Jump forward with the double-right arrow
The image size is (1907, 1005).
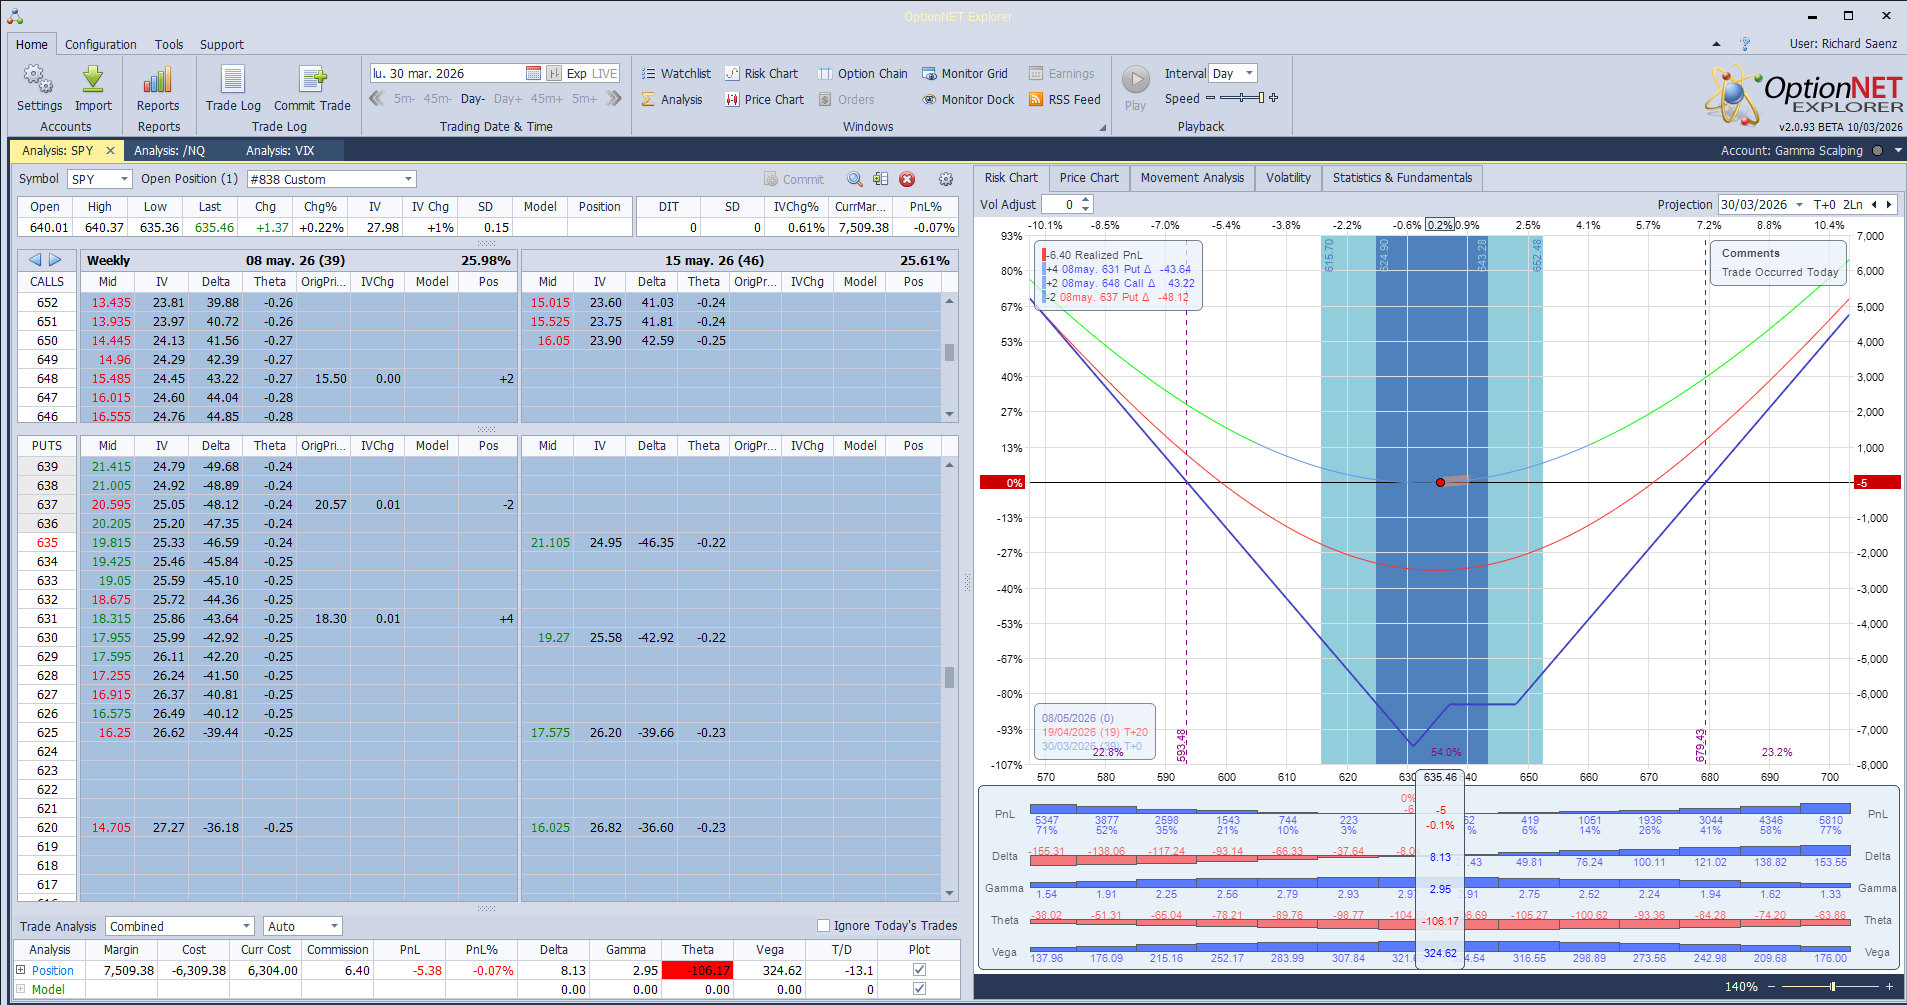pos(614,98)
